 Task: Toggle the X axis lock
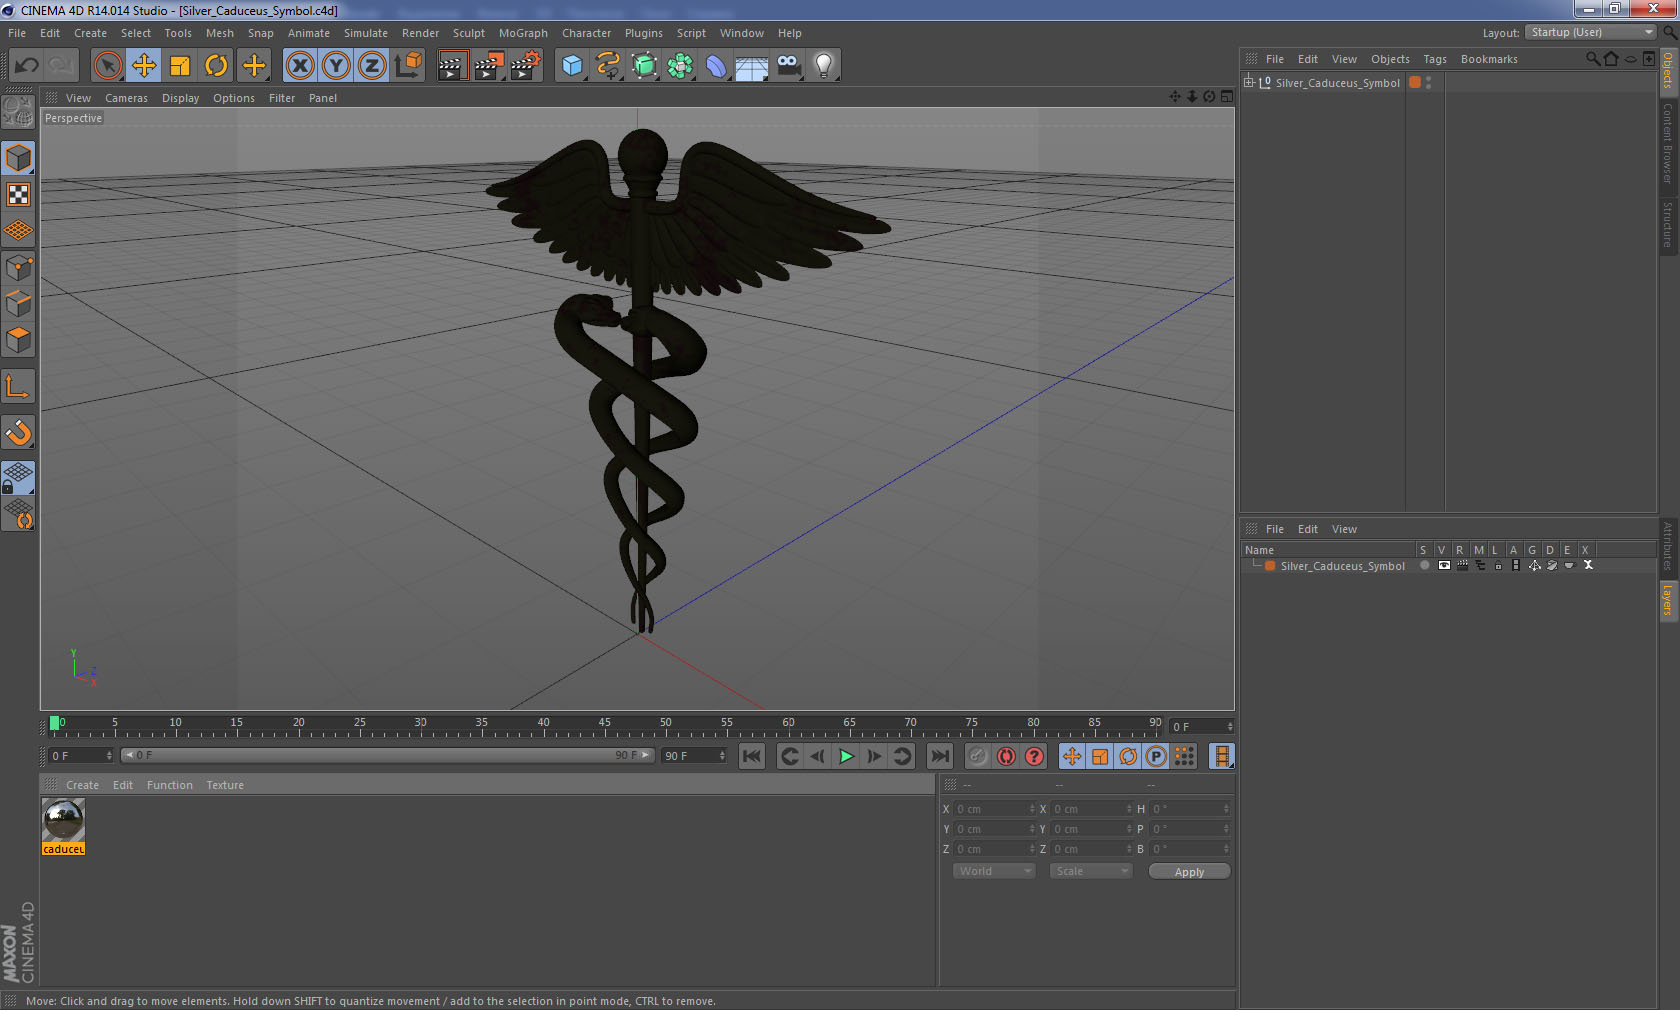click(299, 66)
